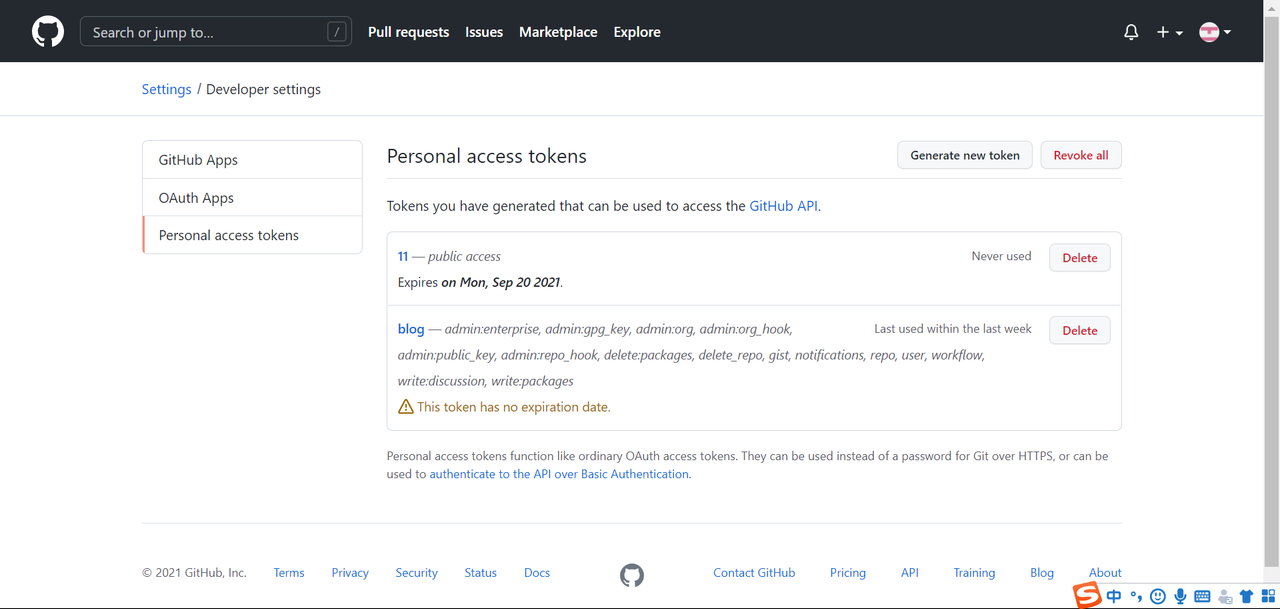This screenshot has width=1280, height=609.
Task: Open the user avatar menu
Action: click(1215, 32)
